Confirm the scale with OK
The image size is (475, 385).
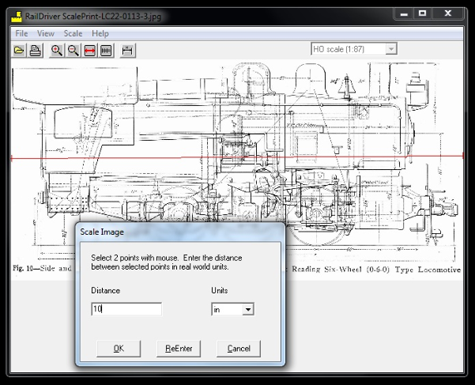tap(119, 349)
